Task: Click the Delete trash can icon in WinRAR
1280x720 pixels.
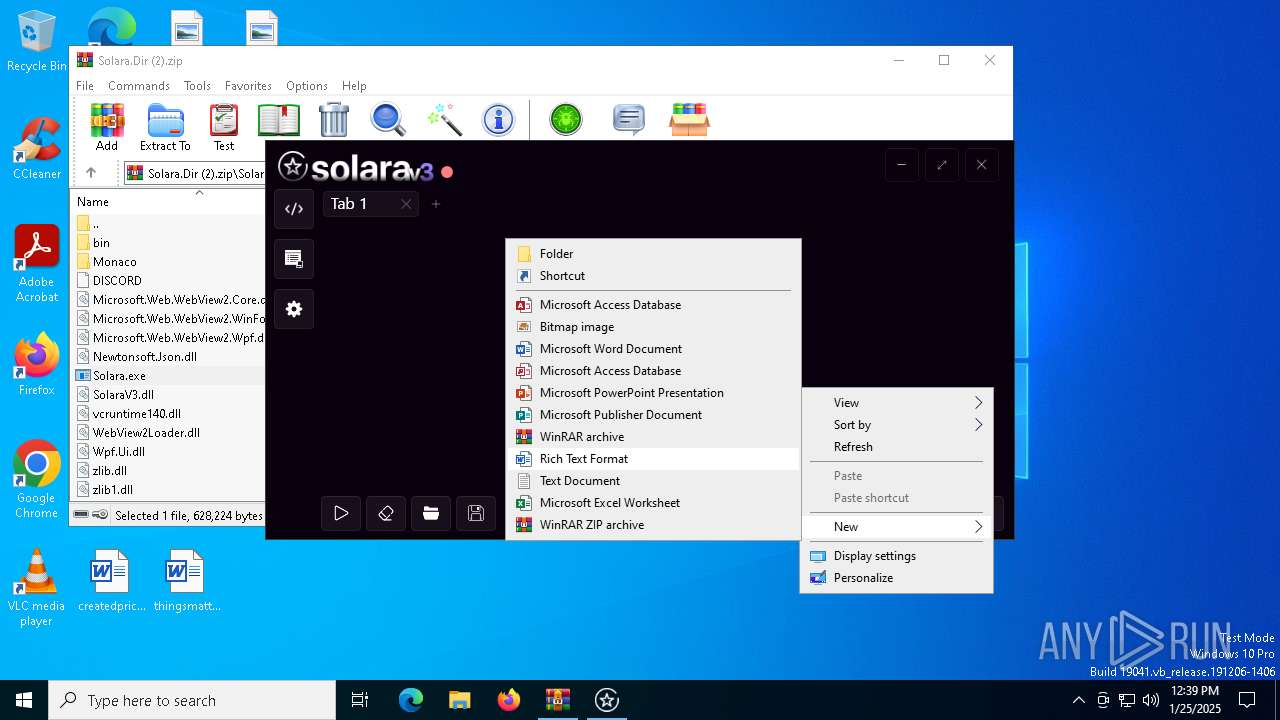Action: coord(334,120)
